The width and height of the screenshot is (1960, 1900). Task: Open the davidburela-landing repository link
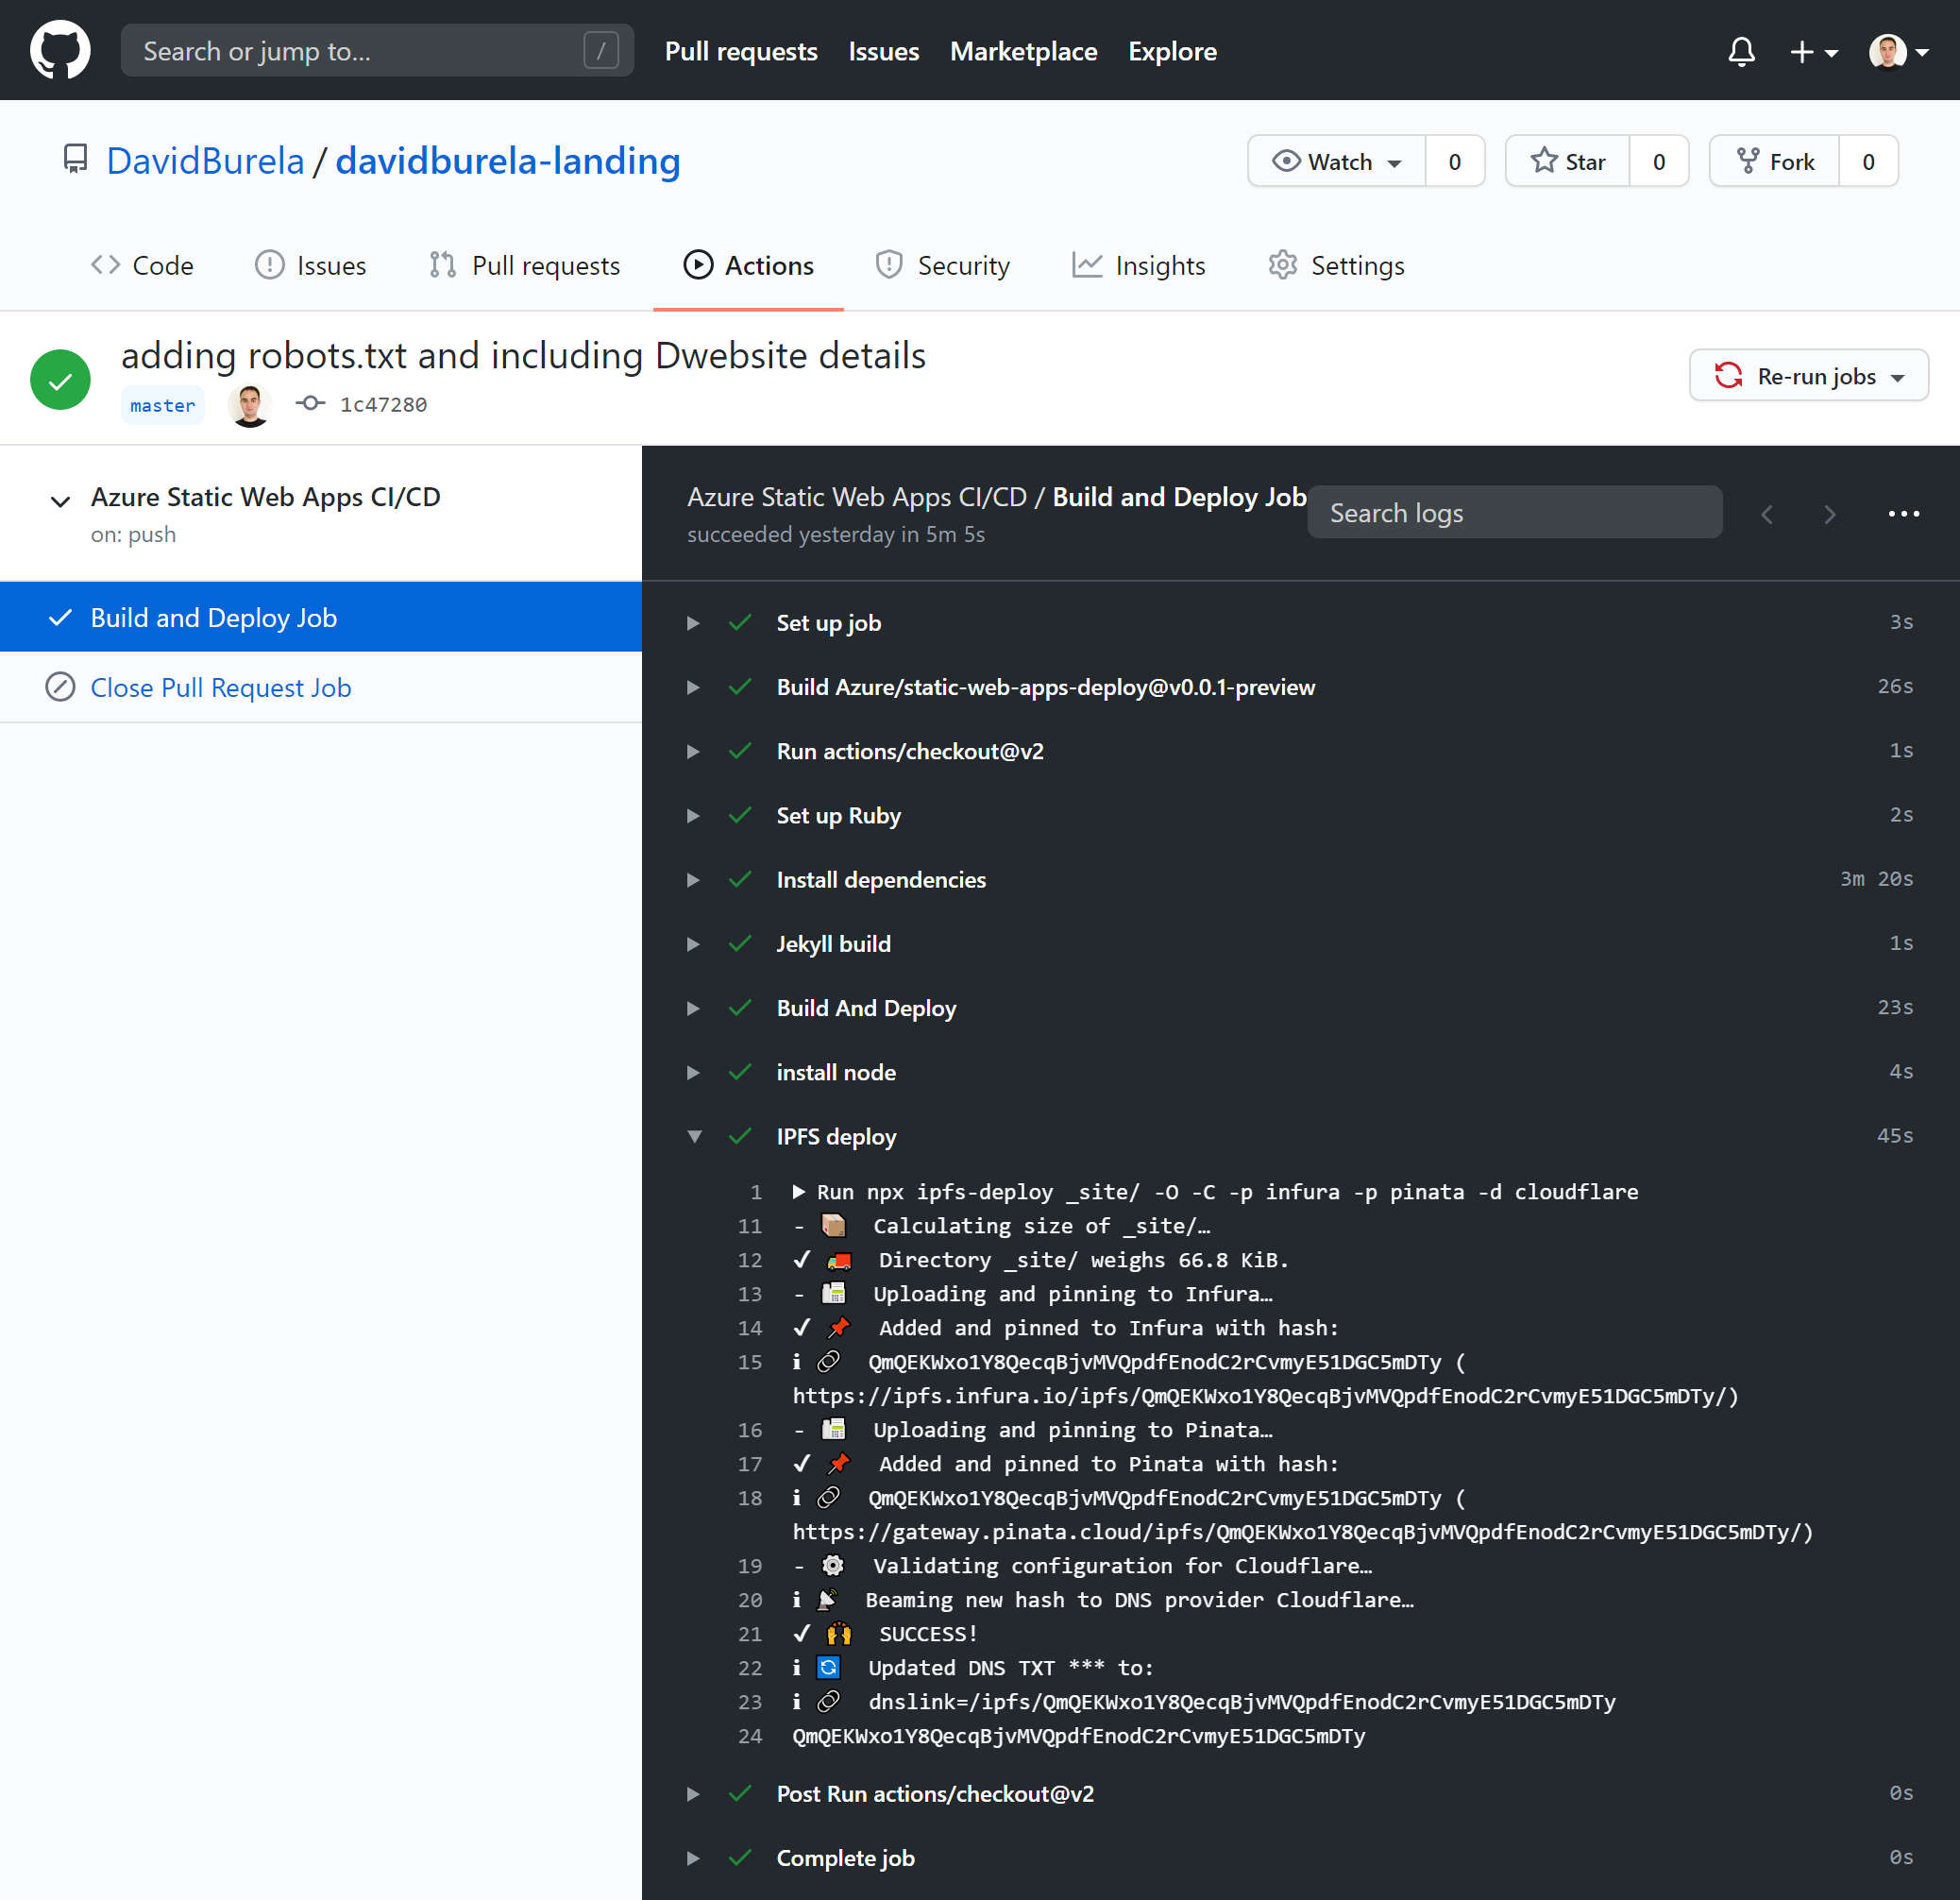[x=507, y=161]
